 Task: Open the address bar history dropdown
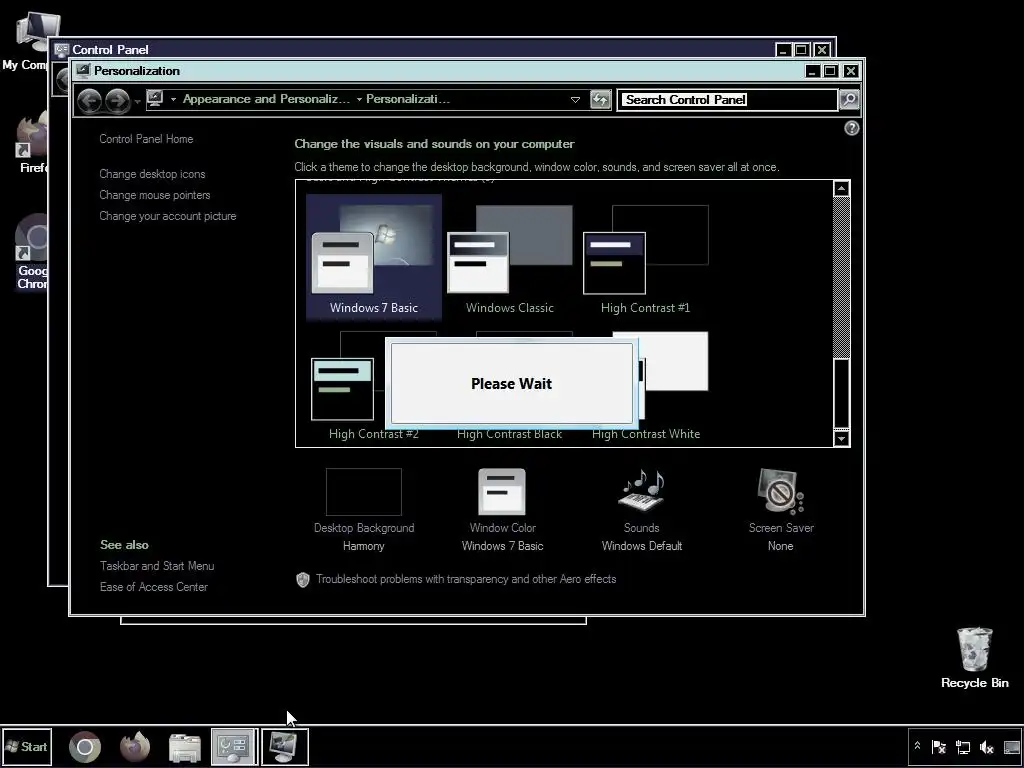pos(575,100)
